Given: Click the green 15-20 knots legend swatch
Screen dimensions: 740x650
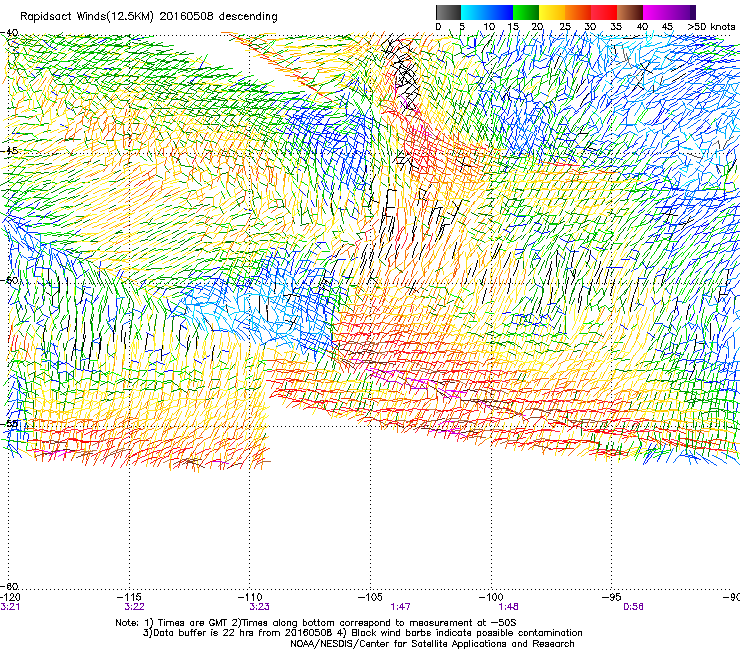Looking at the screenshot, I should [x=526, y=12].
